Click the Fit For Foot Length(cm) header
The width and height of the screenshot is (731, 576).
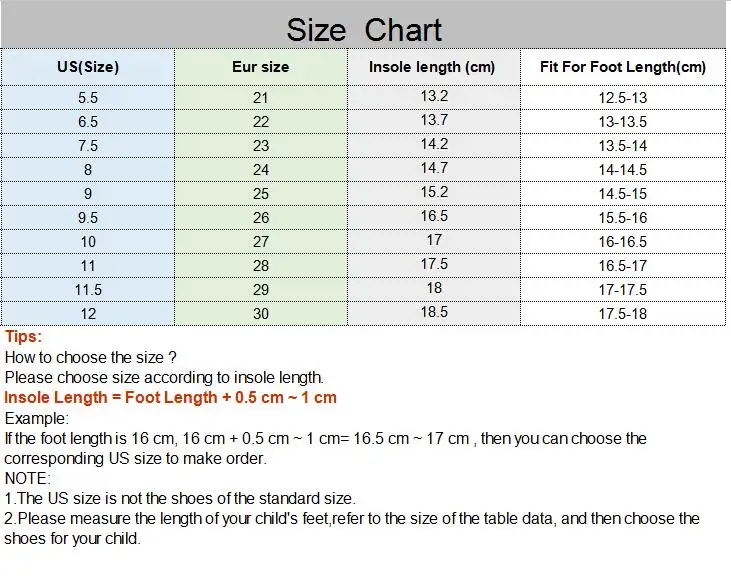623,67
